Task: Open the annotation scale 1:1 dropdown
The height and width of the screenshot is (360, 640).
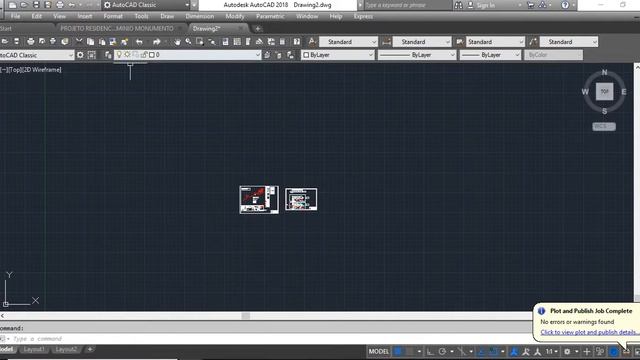Action: [552, 351]
